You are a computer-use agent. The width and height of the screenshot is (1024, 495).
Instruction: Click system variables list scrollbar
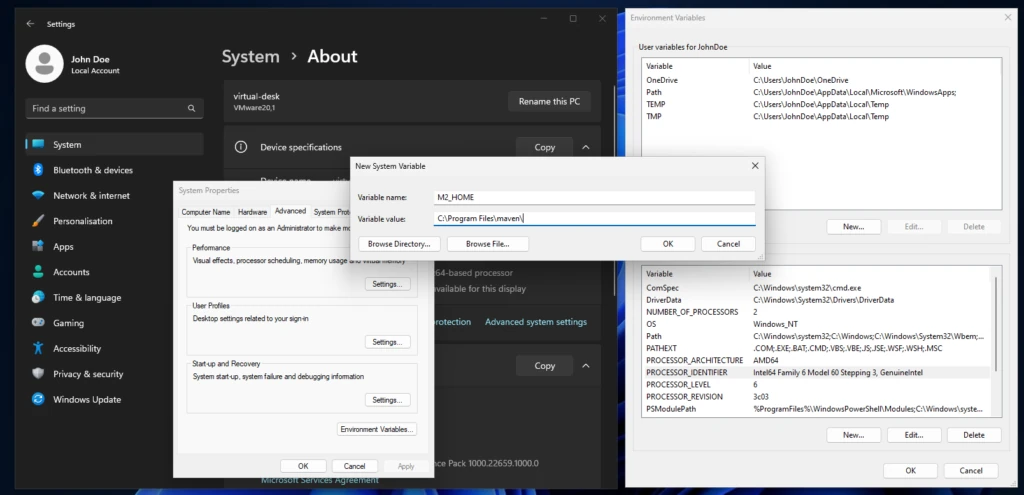996,340
